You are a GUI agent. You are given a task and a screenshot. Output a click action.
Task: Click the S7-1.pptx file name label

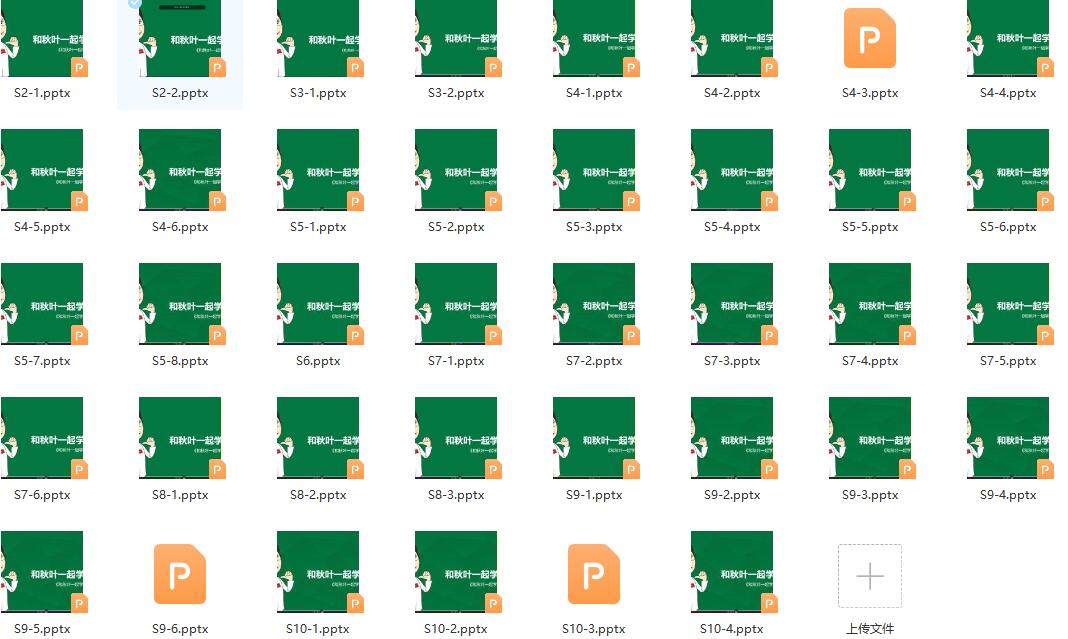(456, 361)
